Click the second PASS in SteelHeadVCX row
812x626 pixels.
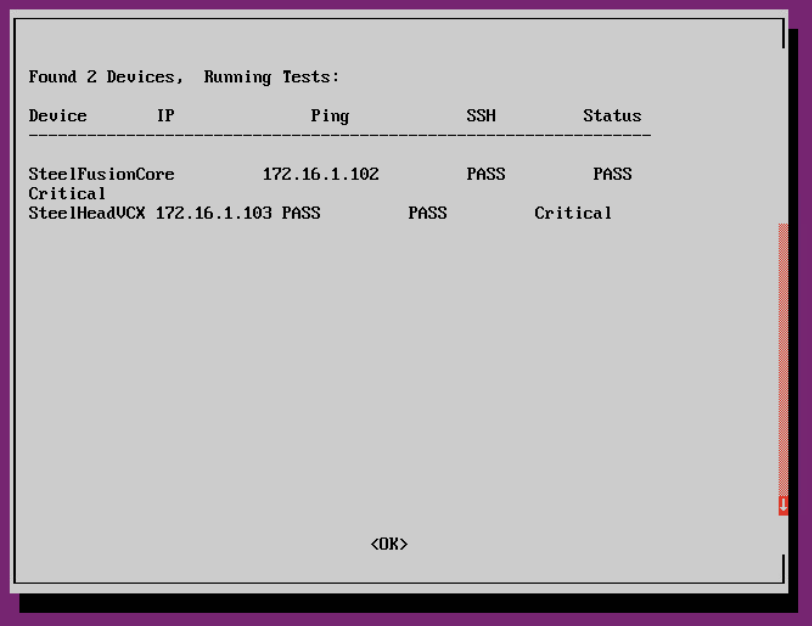tap(427, 213)
